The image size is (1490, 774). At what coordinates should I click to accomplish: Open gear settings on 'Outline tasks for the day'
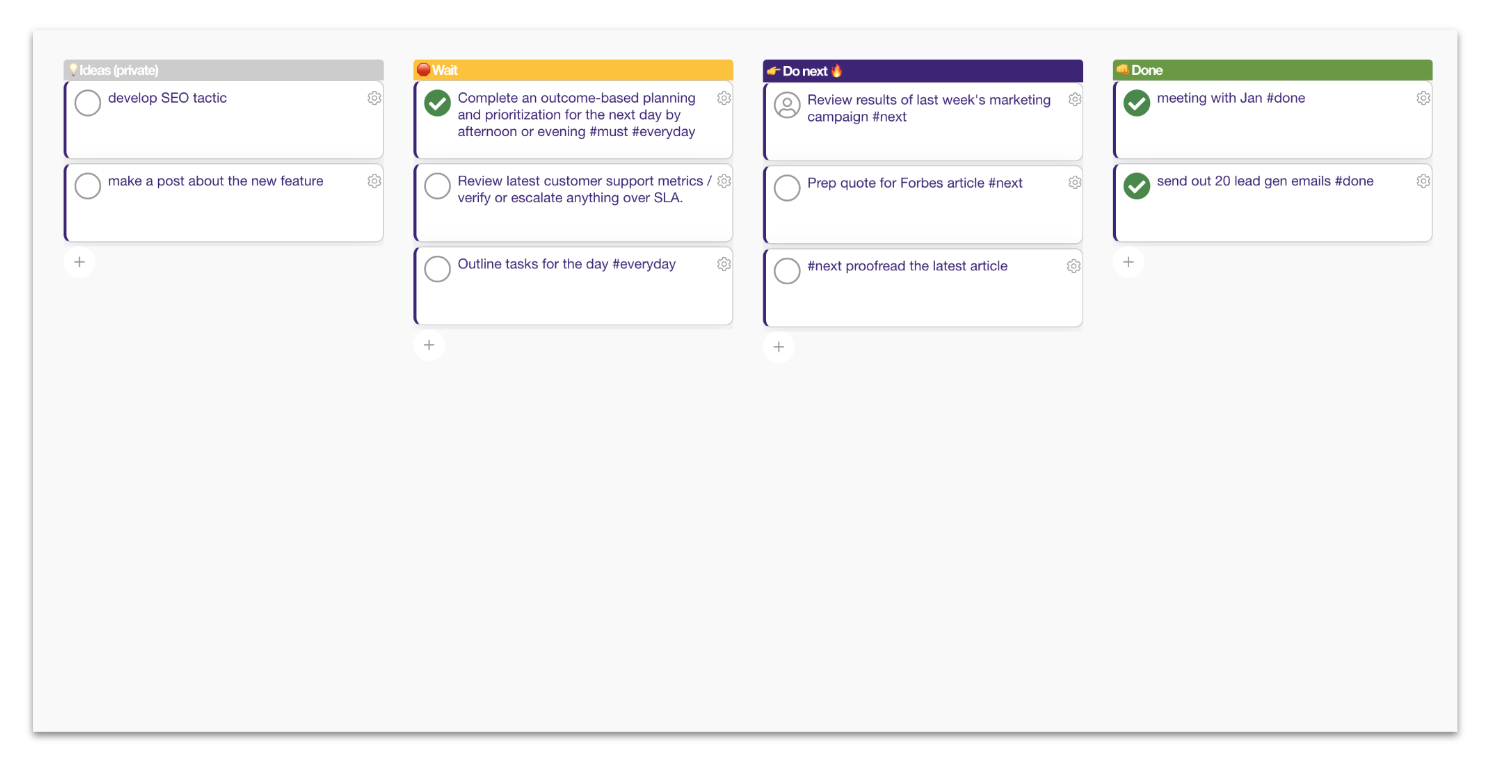[x=724, y=264]
